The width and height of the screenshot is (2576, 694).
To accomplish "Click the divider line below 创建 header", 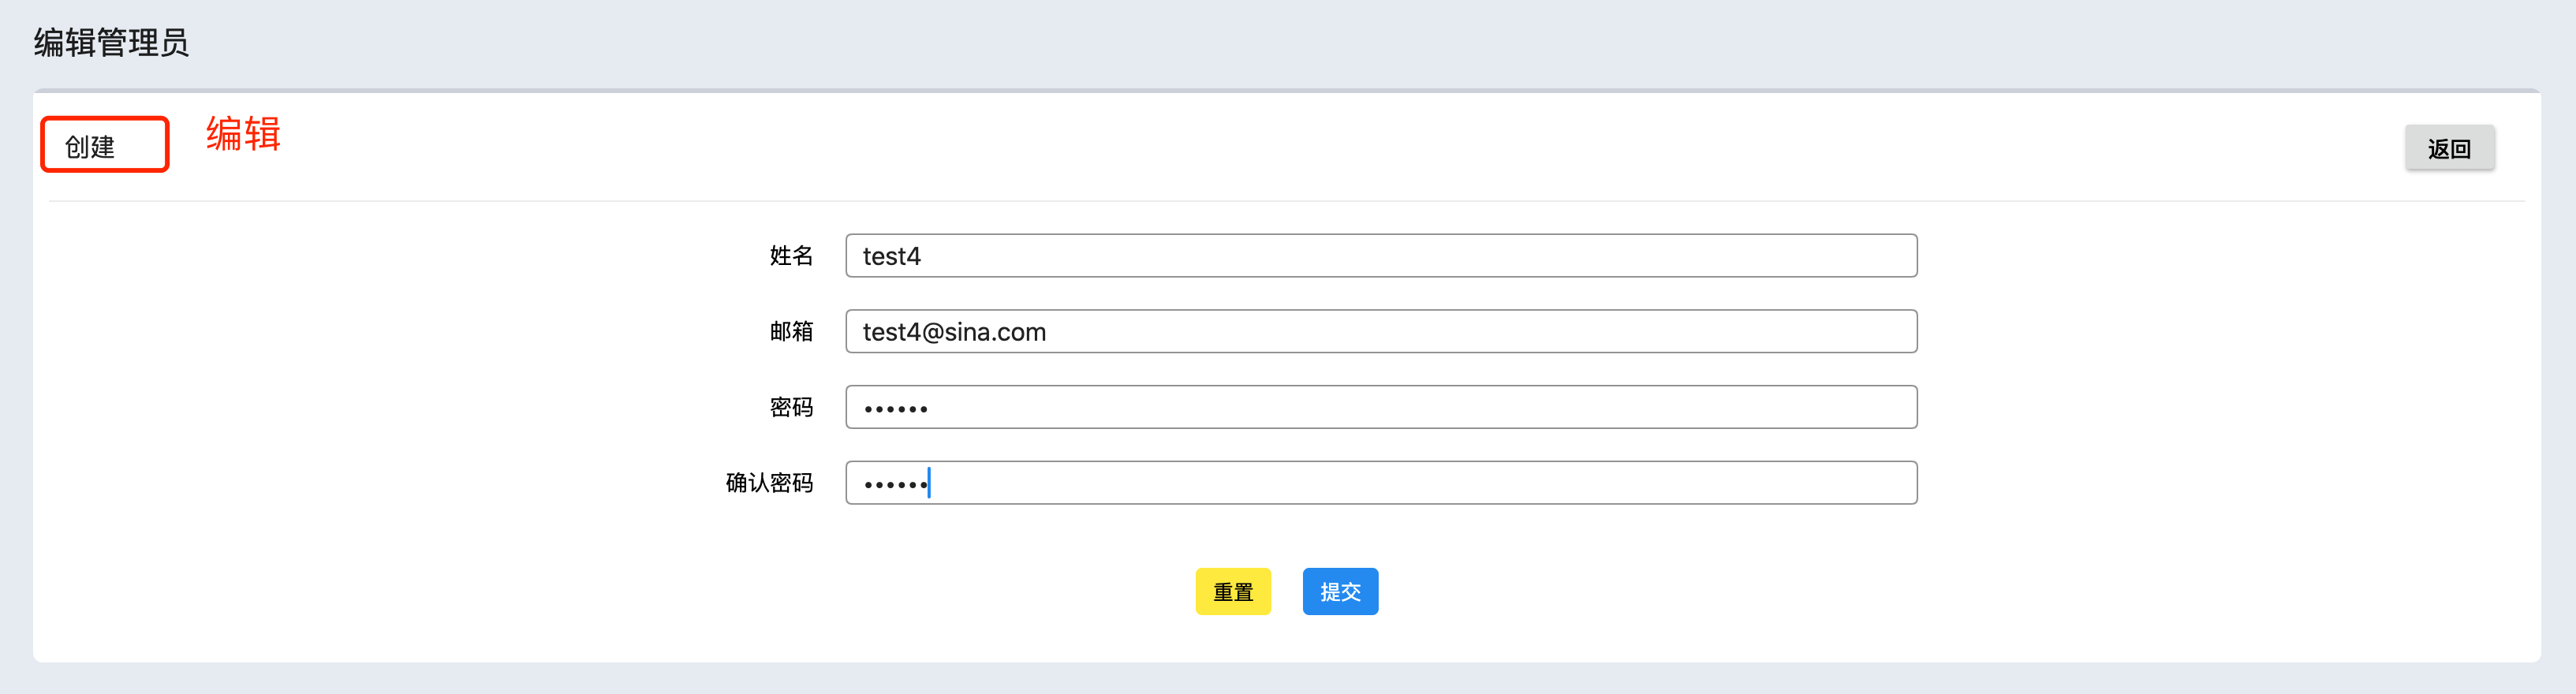I will 1286,201.
